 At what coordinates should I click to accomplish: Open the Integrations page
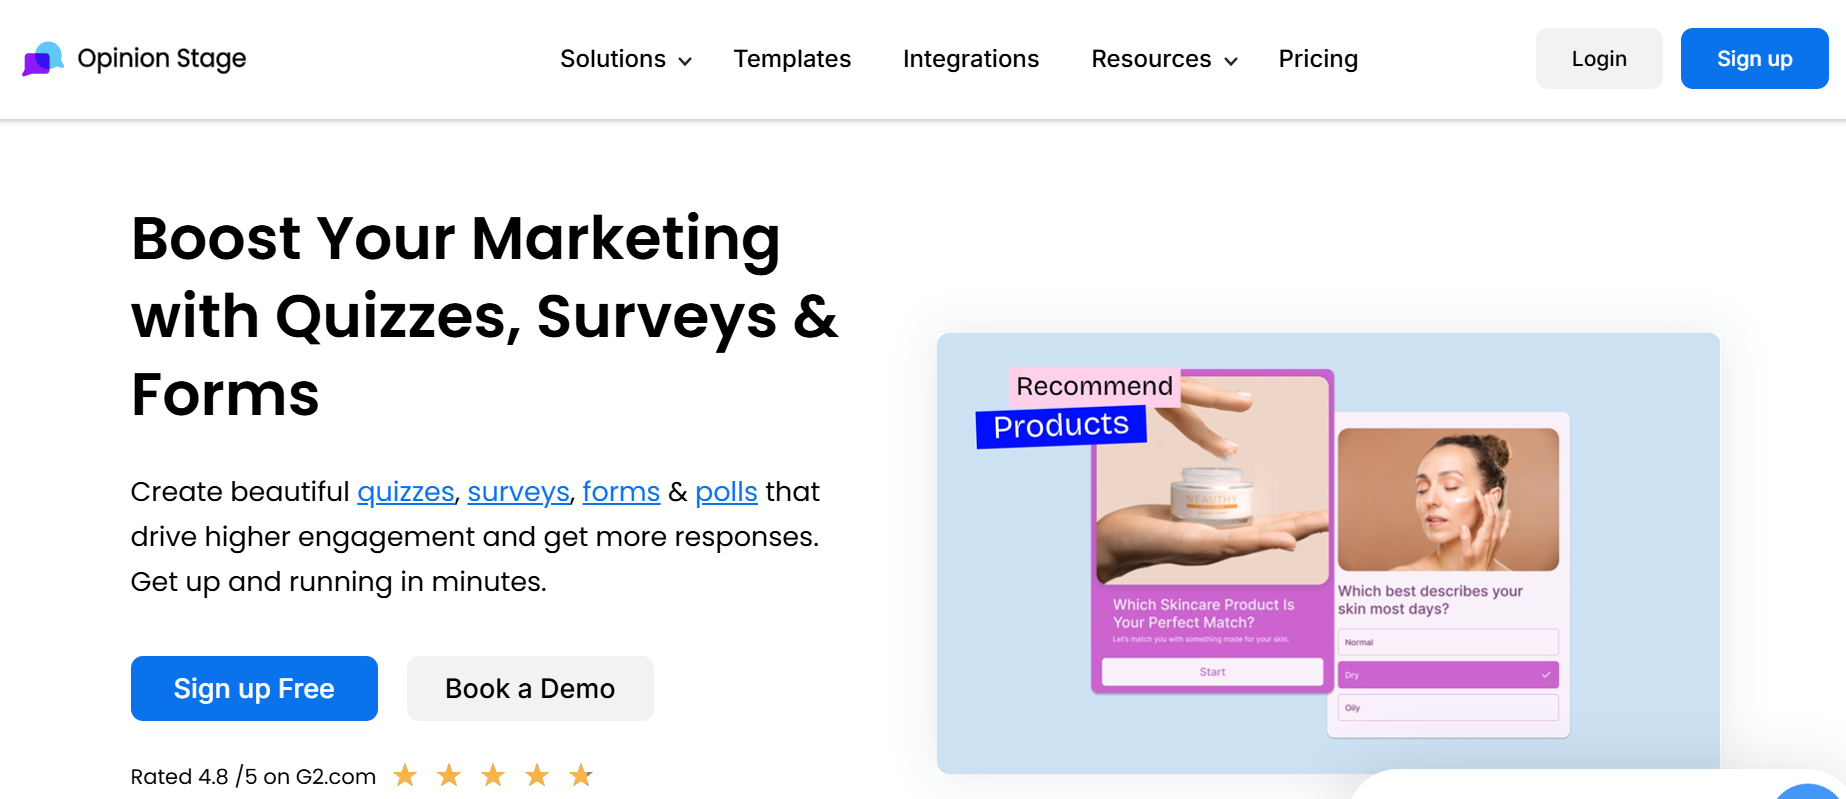971,59
